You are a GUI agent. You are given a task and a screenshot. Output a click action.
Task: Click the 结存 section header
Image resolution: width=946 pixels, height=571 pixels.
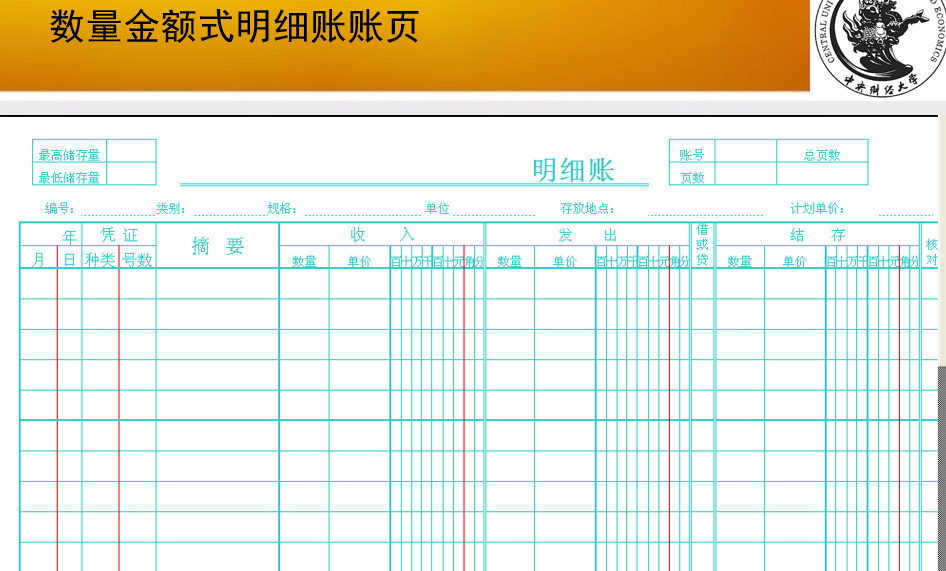tap(817, 235)
